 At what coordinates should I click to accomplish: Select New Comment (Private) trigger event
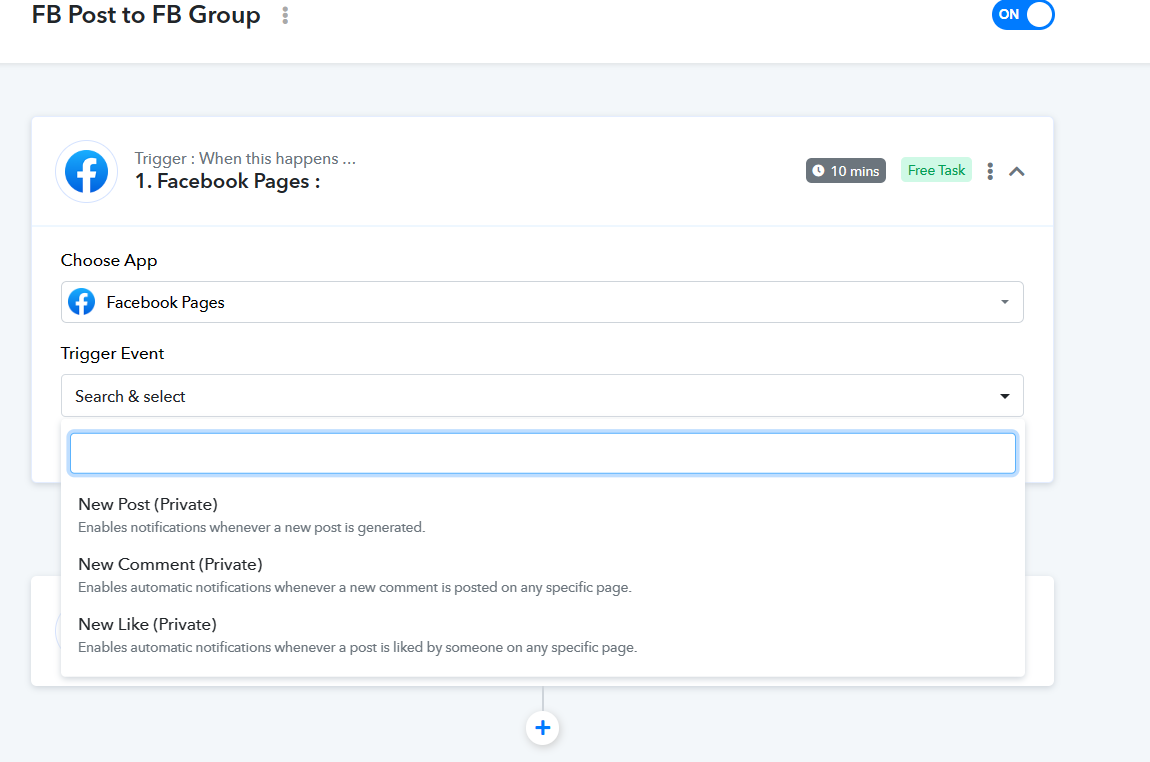(x=543, y=576)
